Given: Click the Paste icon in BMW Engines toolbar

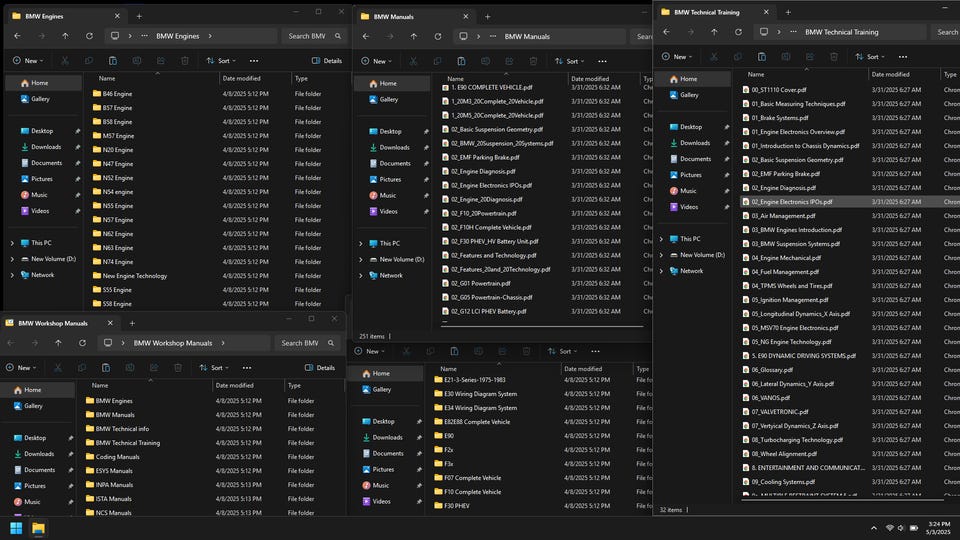Looking at the screenshot, I should 113,61.
